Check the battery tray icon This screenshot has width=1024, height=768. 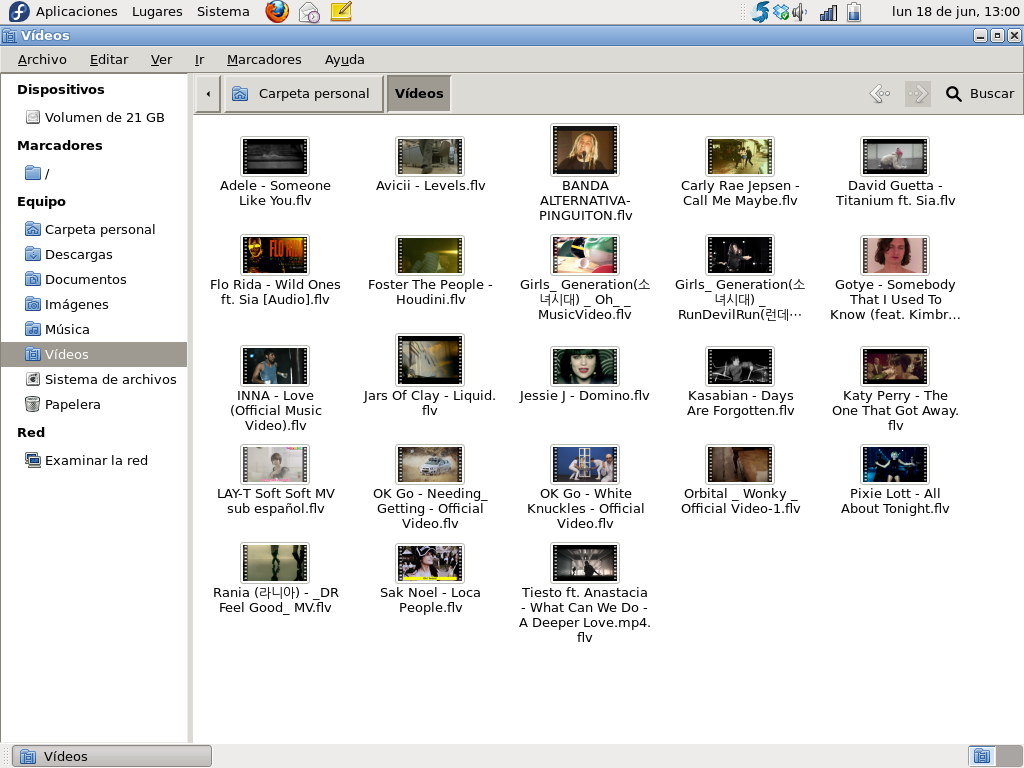[854, 12]
